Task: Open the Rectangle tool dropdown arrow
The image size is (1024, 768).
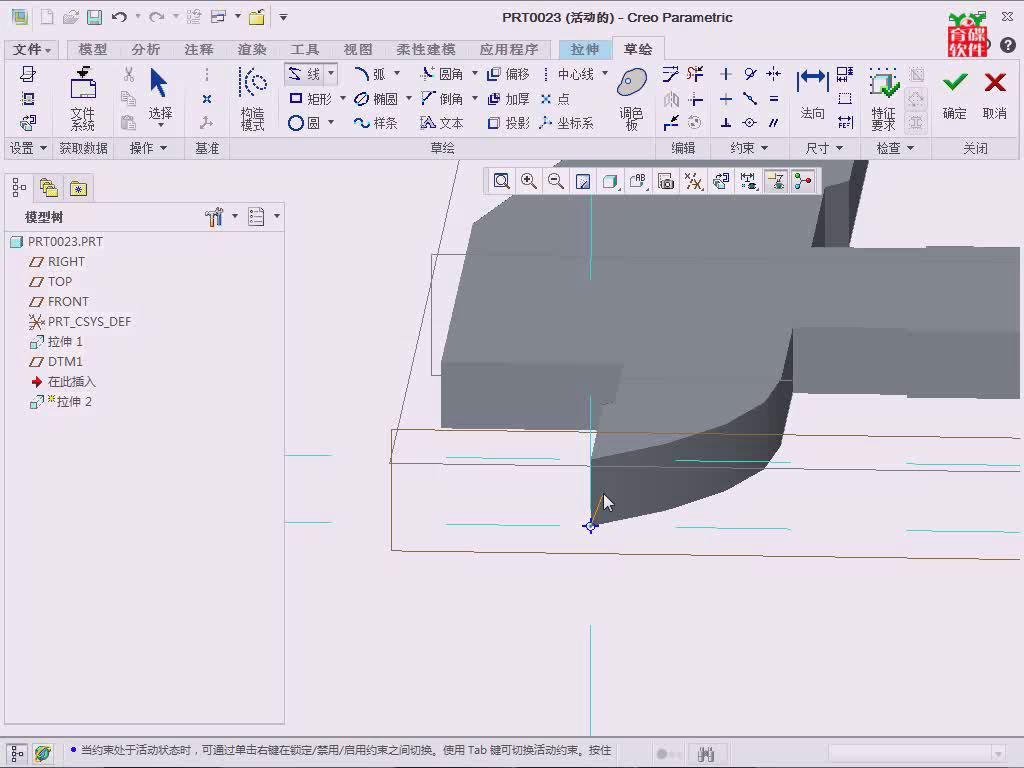Action: click(x=342, y=99)
